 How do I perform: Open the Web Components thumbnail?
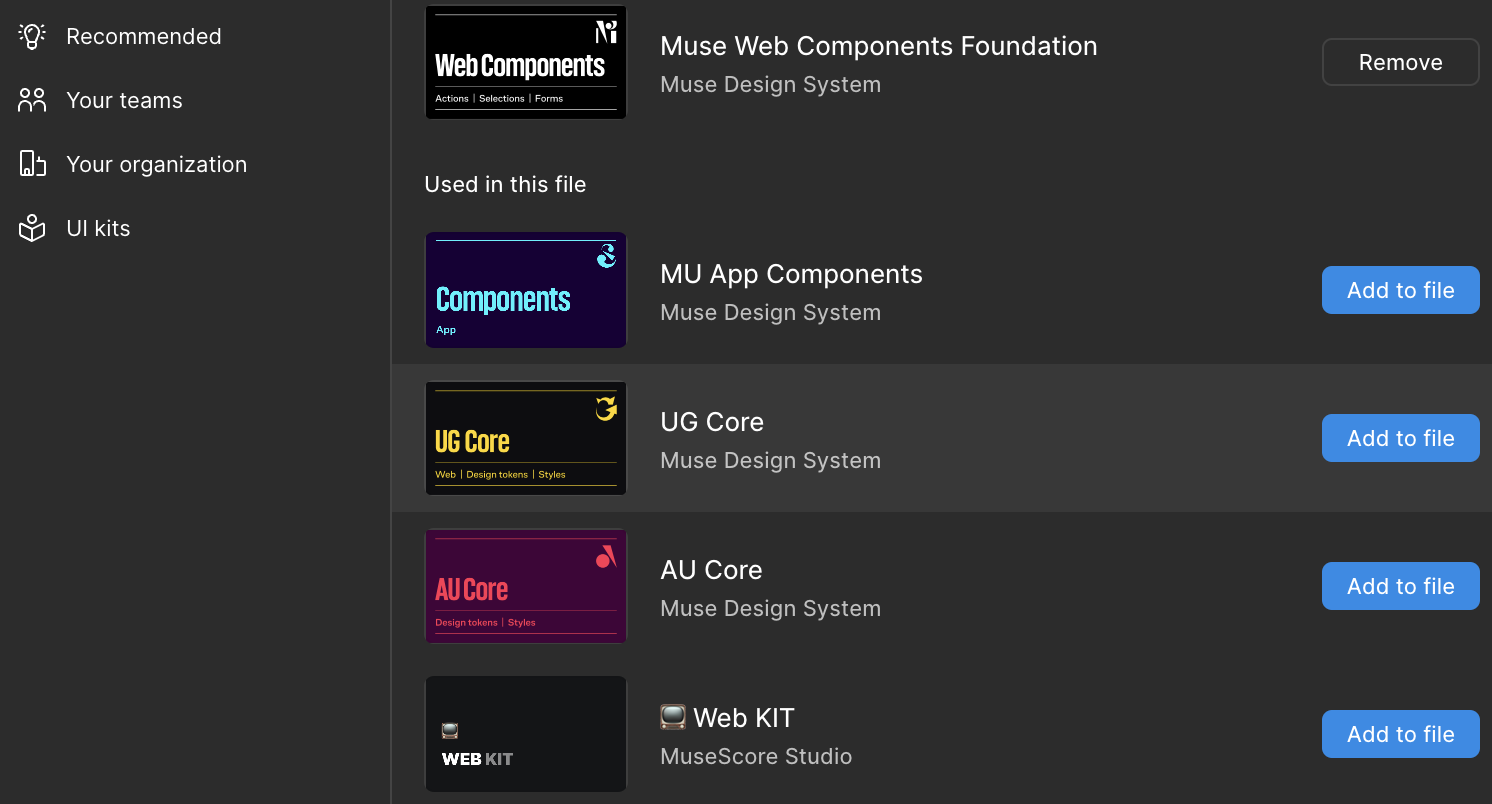coord(526,62)
